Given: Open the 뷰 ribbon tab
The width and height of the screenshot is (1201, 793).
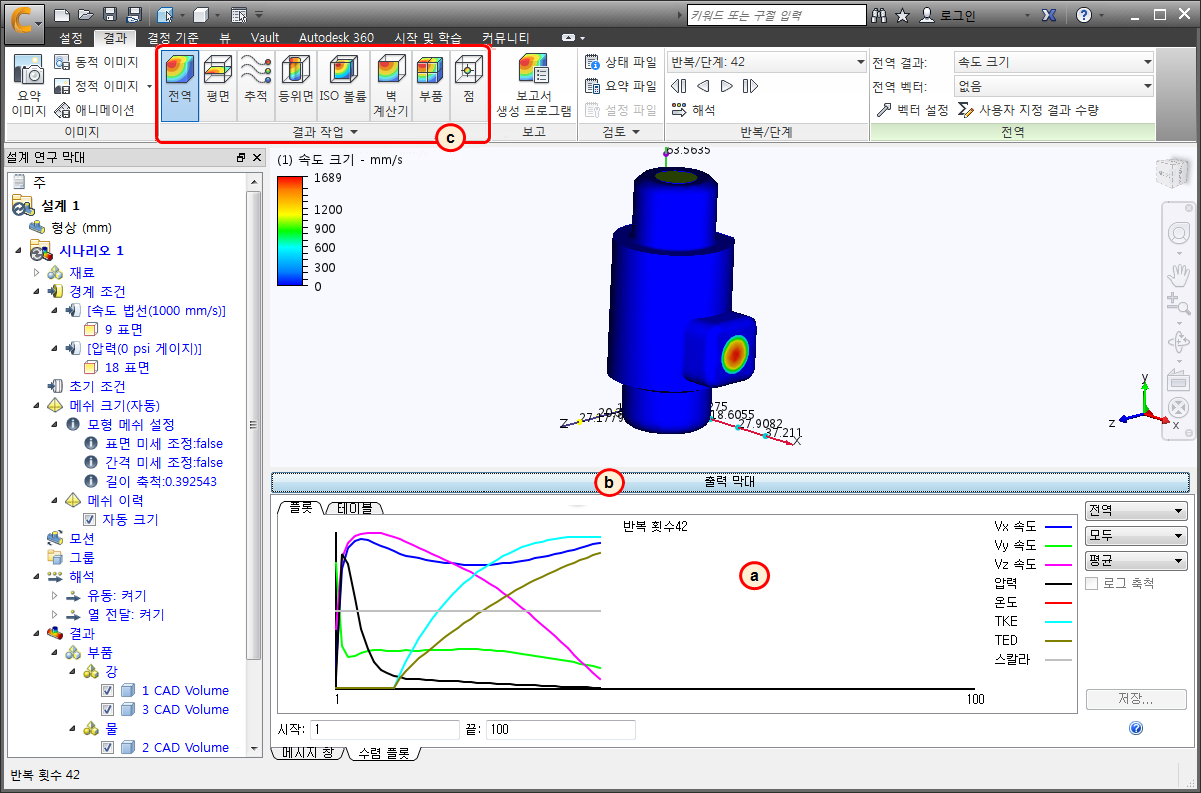Looking at the screenshot, I should tap(226, 38).
